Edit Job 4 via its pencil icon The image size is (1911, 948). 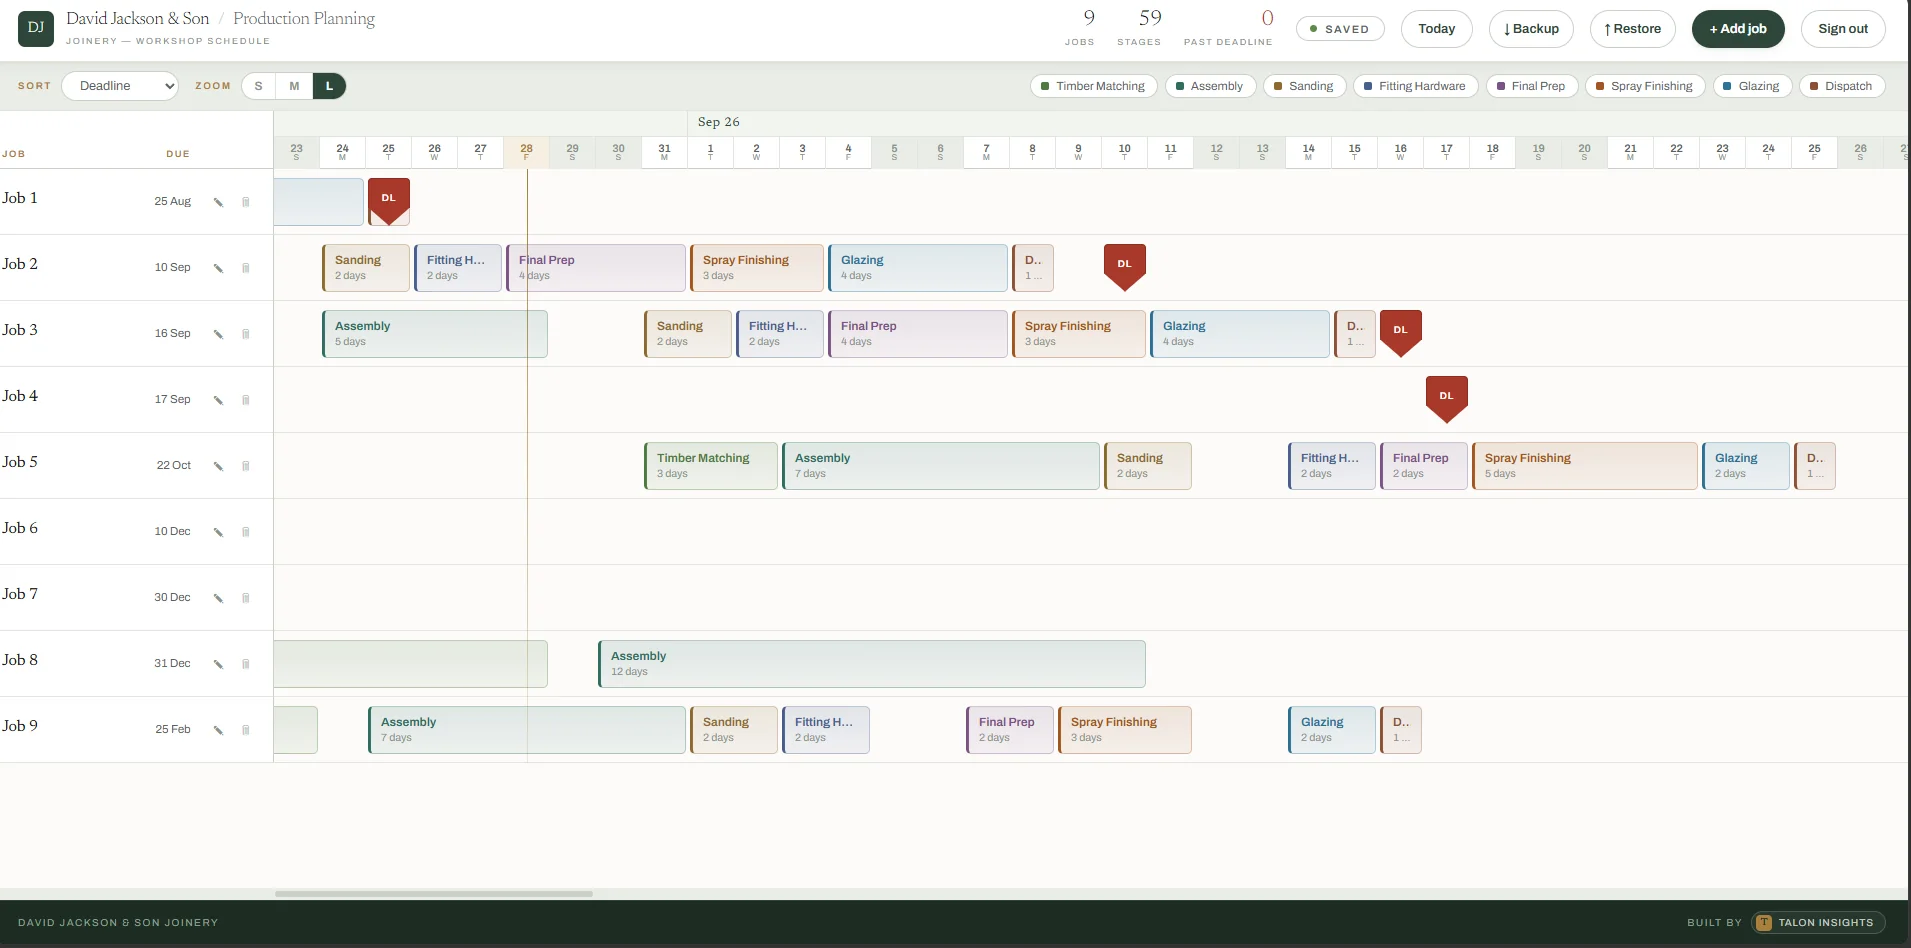(x=218, y=400)
